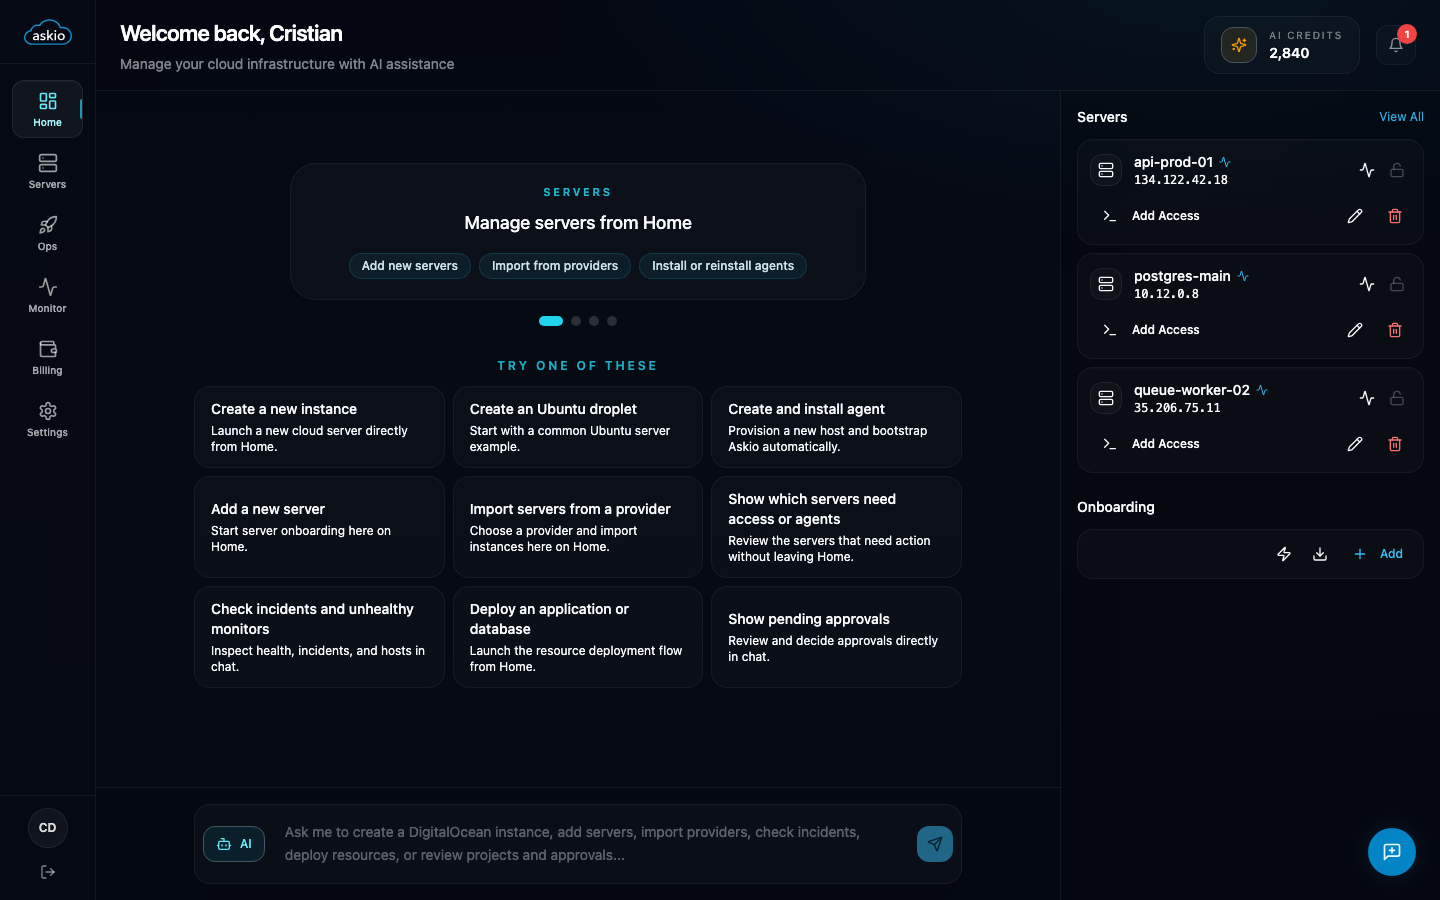
Task: Choose Add a new server card
Action: (319, 527)
